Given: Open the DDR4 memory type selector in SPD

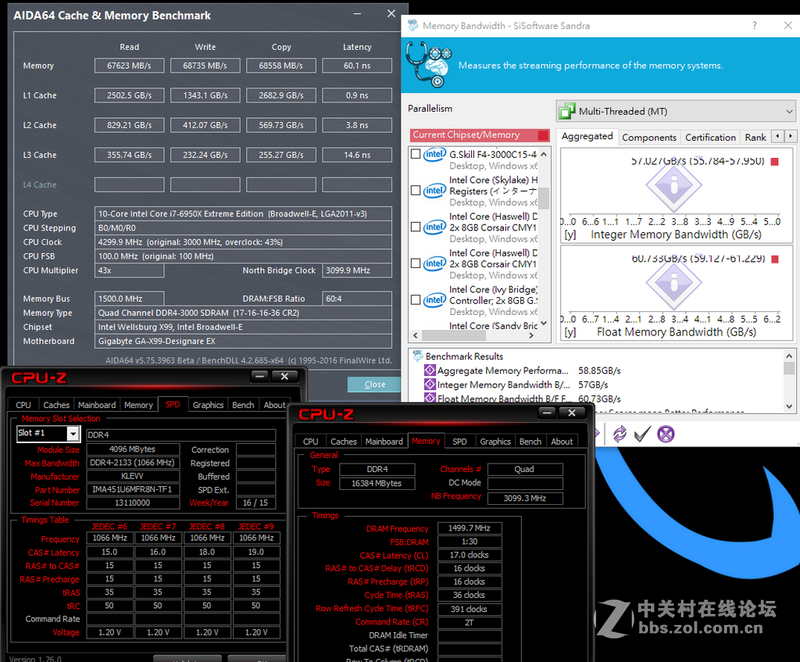Looking at the screenshot, I should [x=178, y=432].
